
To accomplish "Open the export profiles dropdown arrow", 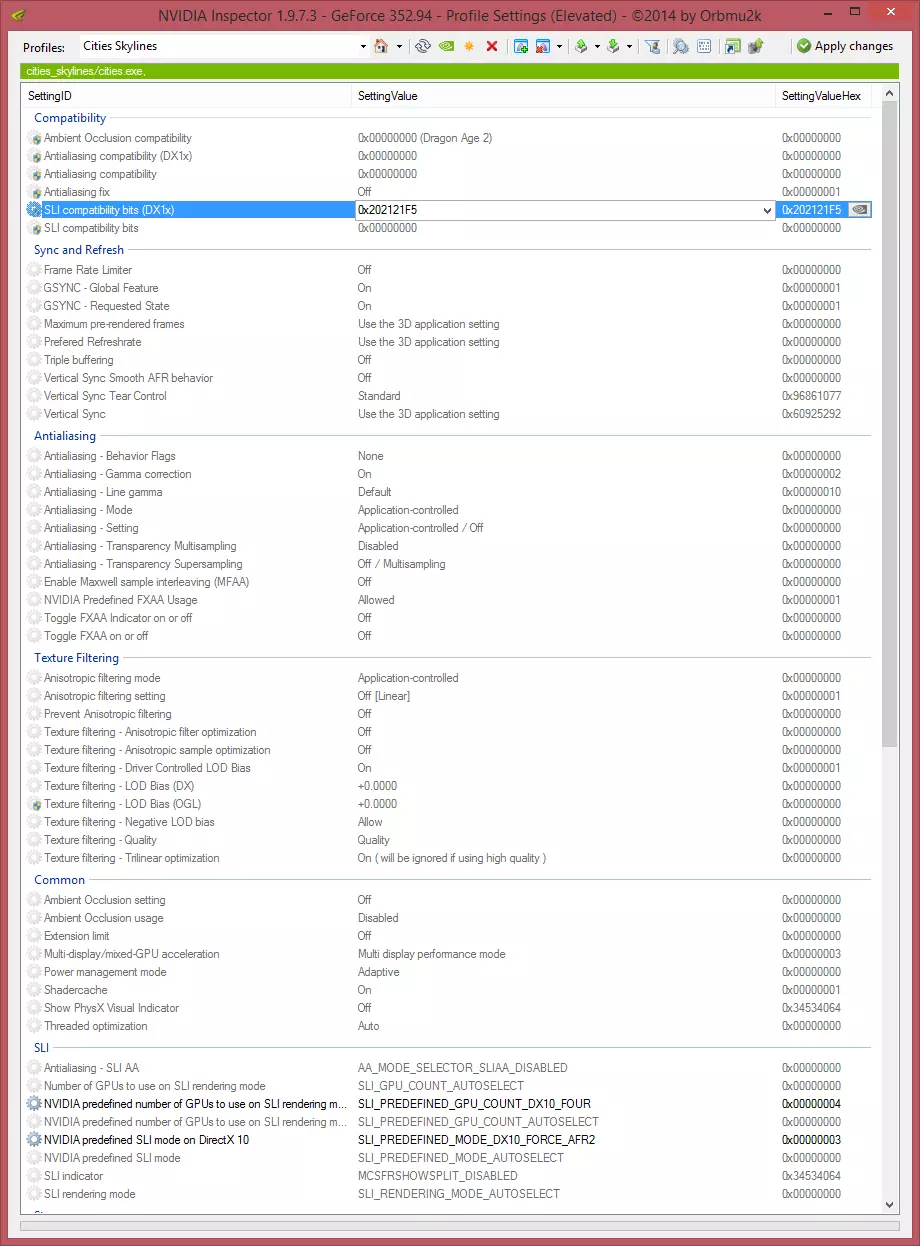I will pos(597,46).
